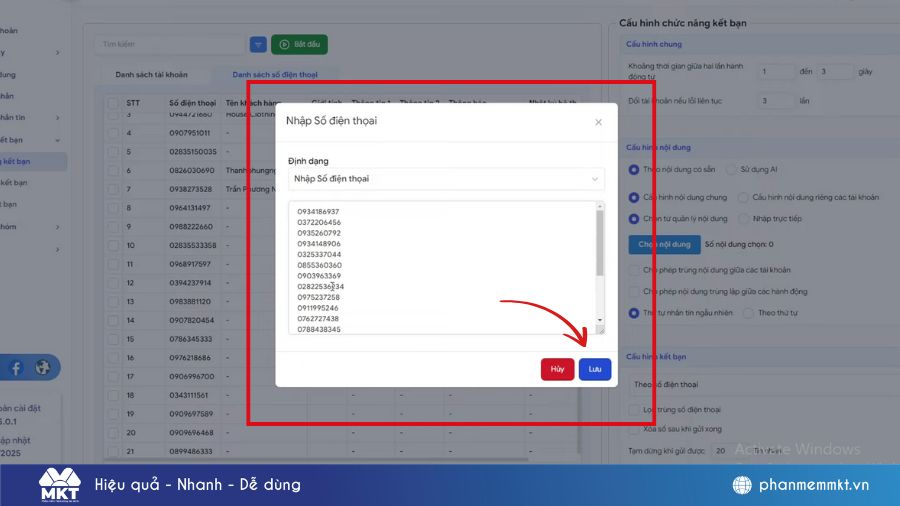Click the Facebook icon in the sidebar
900x506 pixels.
pyautogui.click(x=17, y=368)
